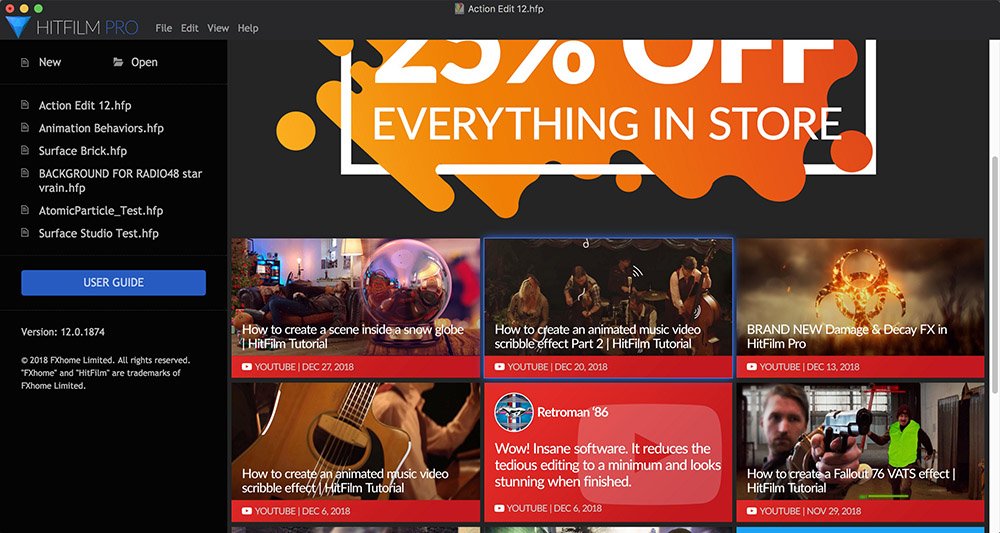Click YouTube icon on Fallout 76 VATS card

tap(751, 511)
